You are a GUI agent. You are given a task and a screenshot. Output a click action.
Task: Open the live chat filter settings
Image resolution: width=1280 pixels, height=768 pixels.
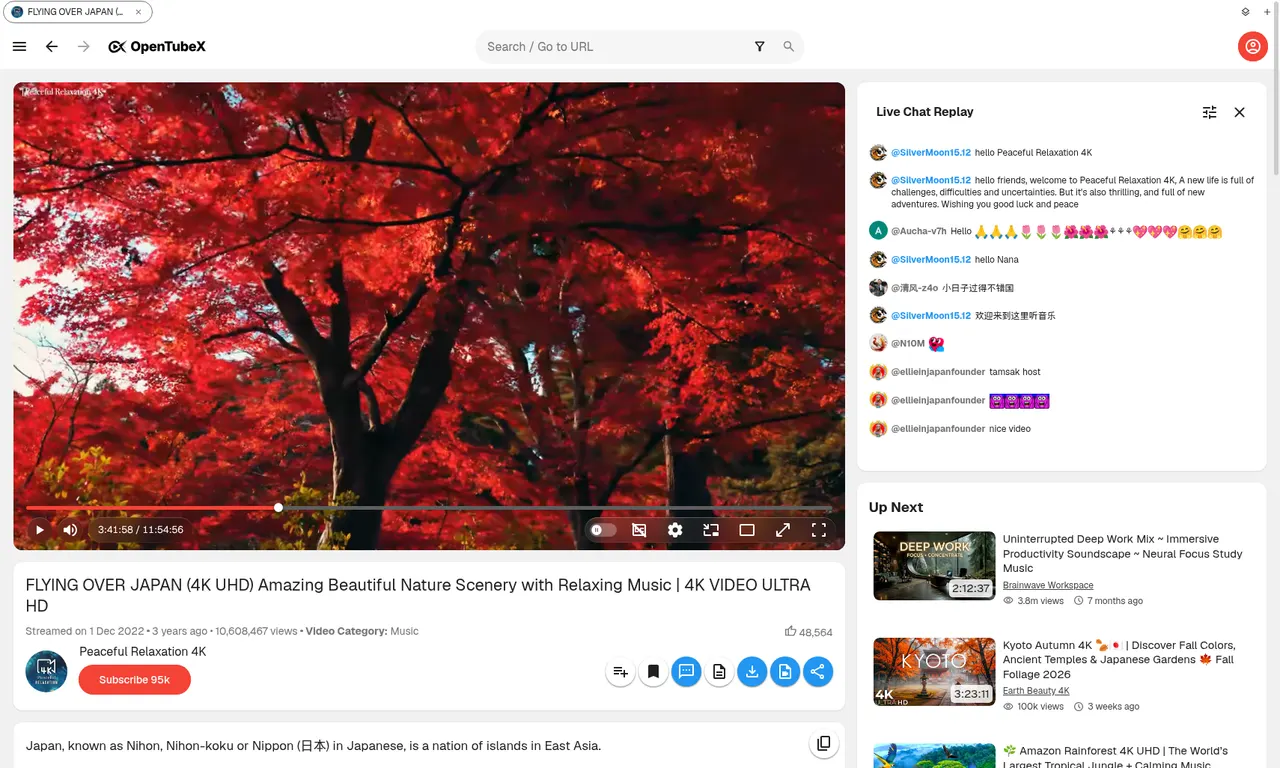[1210, 113]
